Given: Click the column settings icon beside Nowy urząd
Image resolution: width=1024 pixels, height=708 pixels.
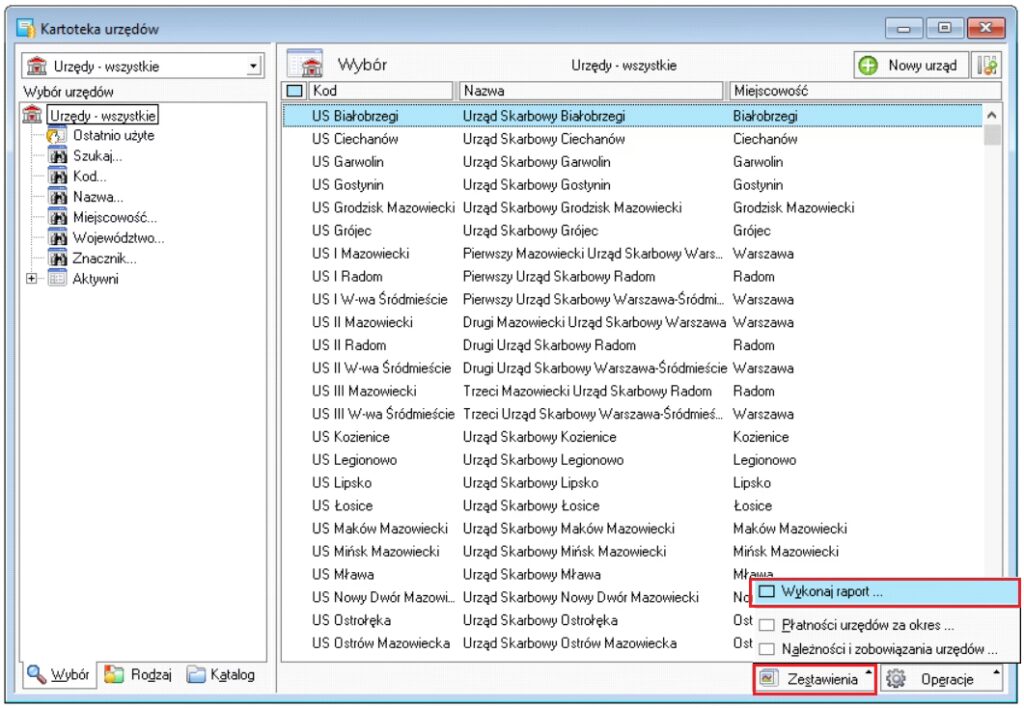Looking at the screenshot, I should point(987,66).
